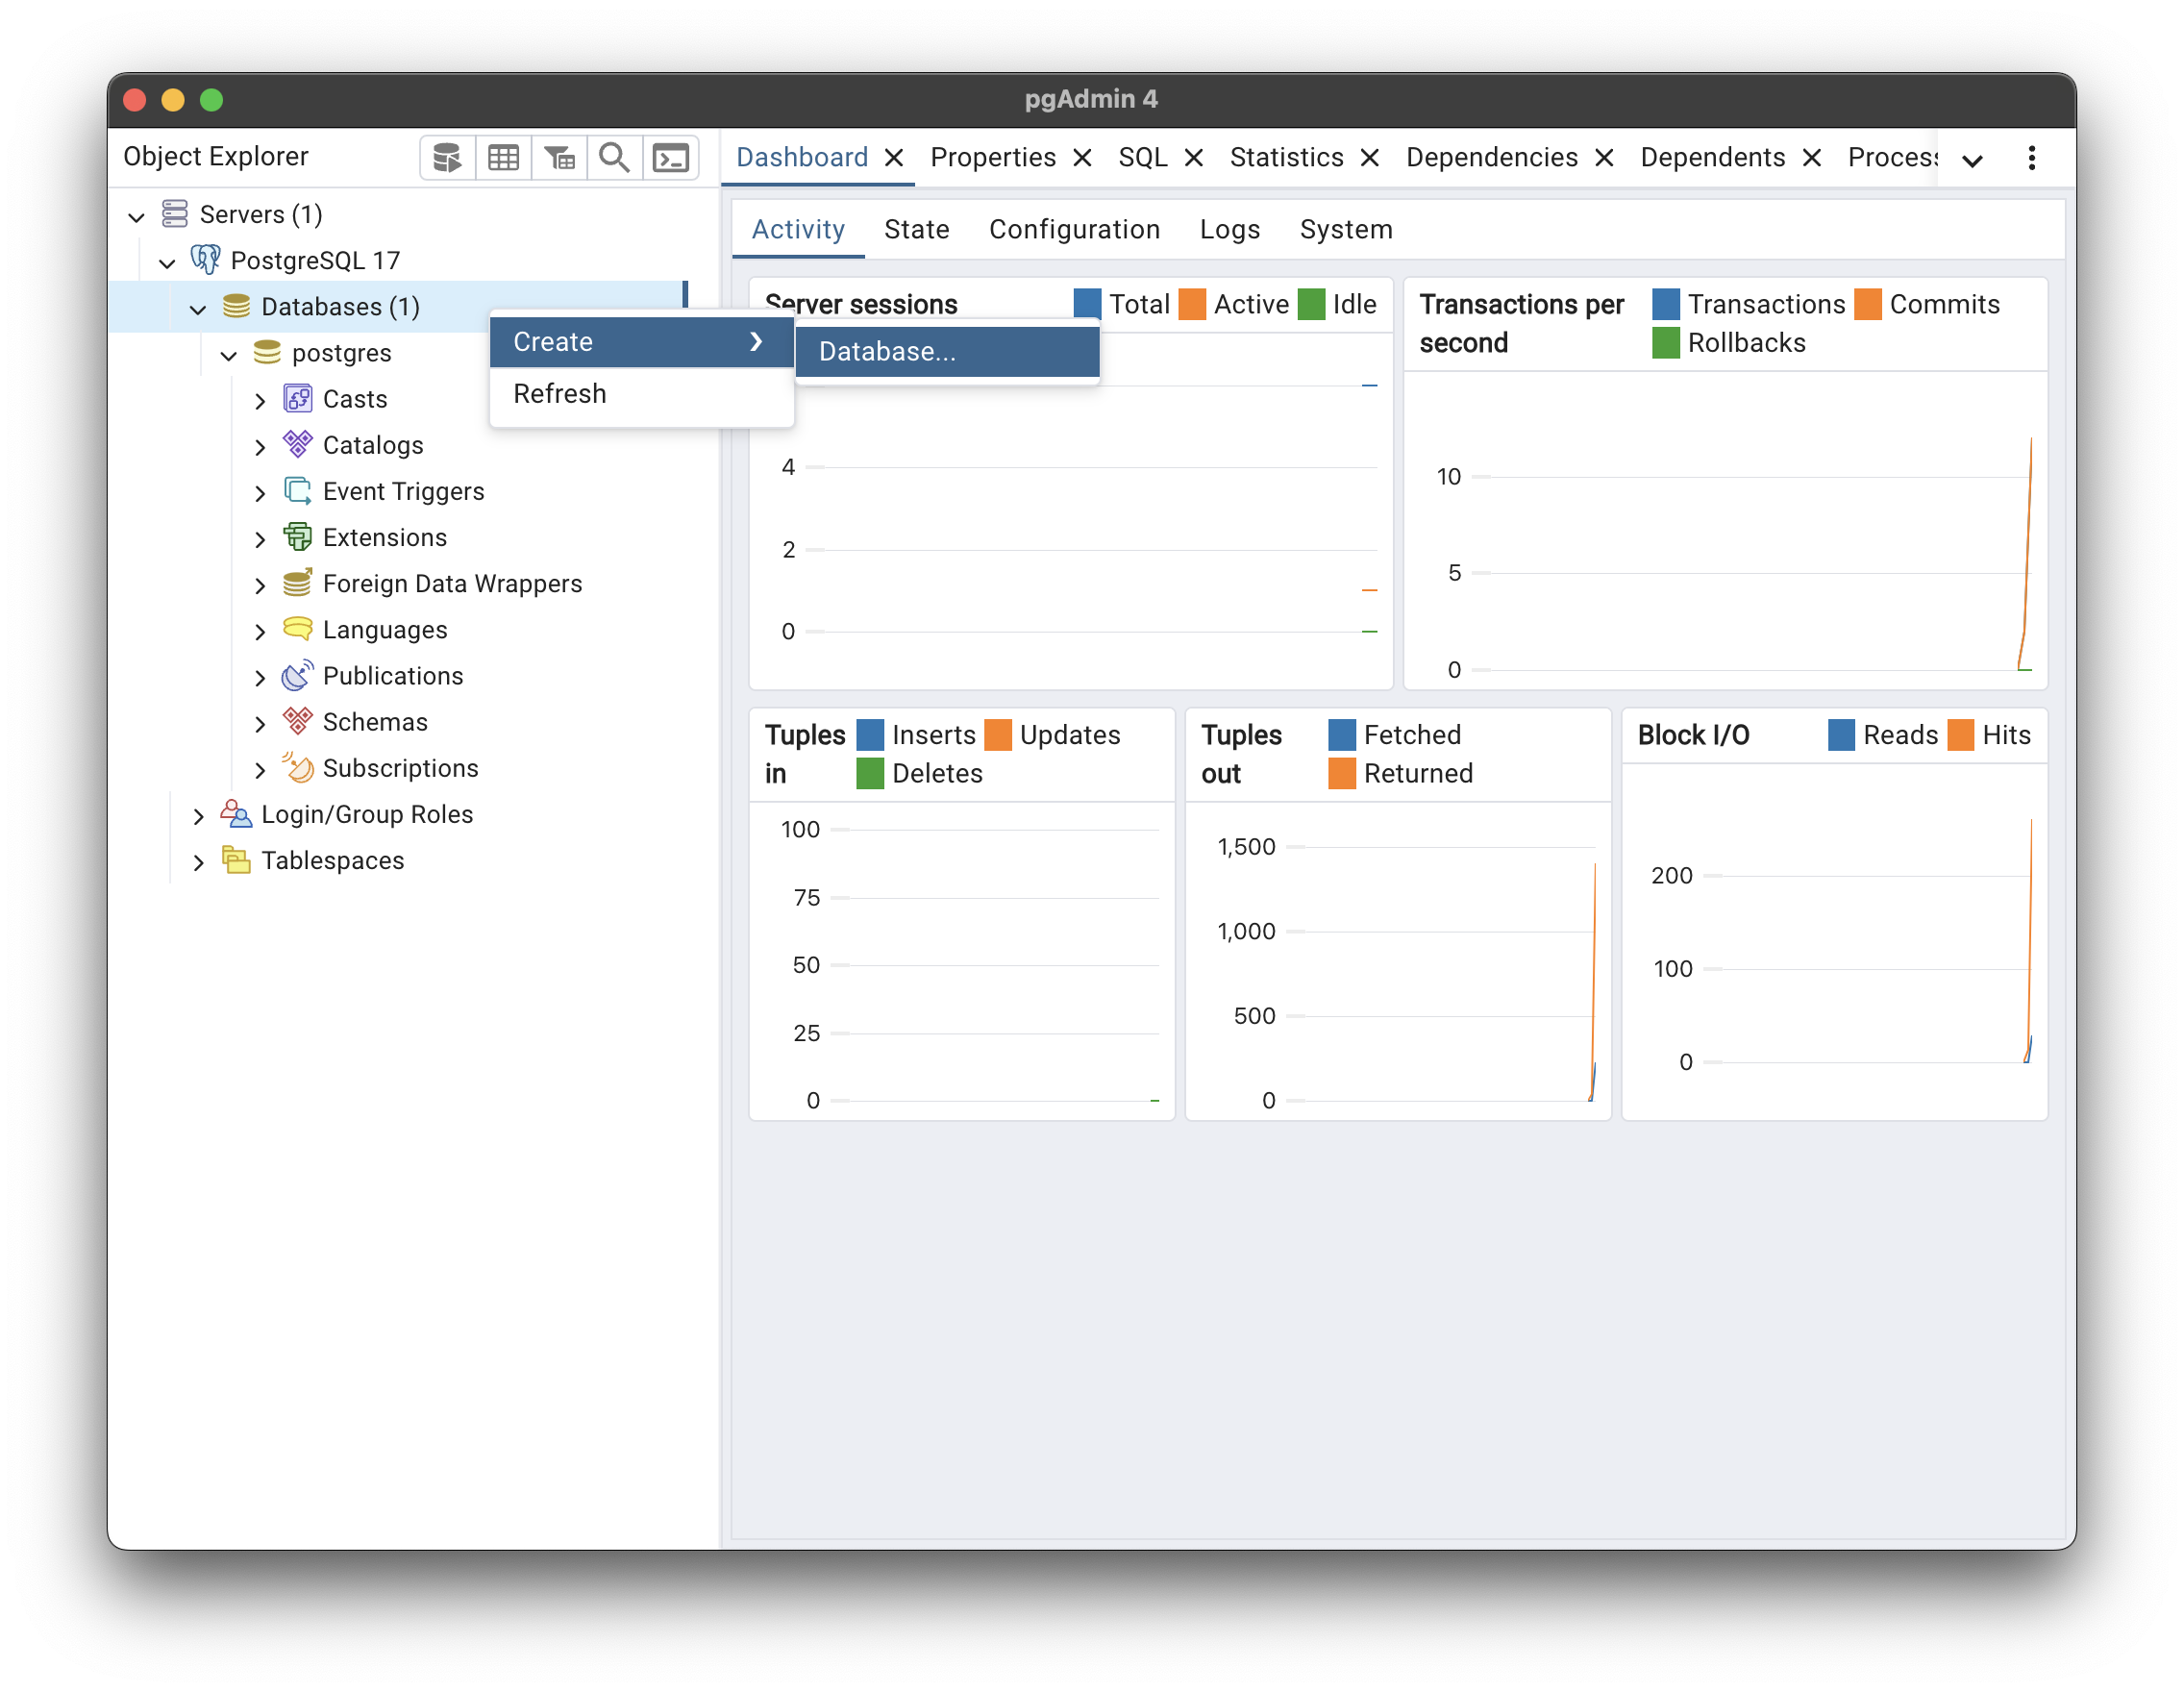Image resolution: width=2184 pixels, height=1692 pixels.
Task: Click the blue Total legend swatch
Action: point(1087,304)
